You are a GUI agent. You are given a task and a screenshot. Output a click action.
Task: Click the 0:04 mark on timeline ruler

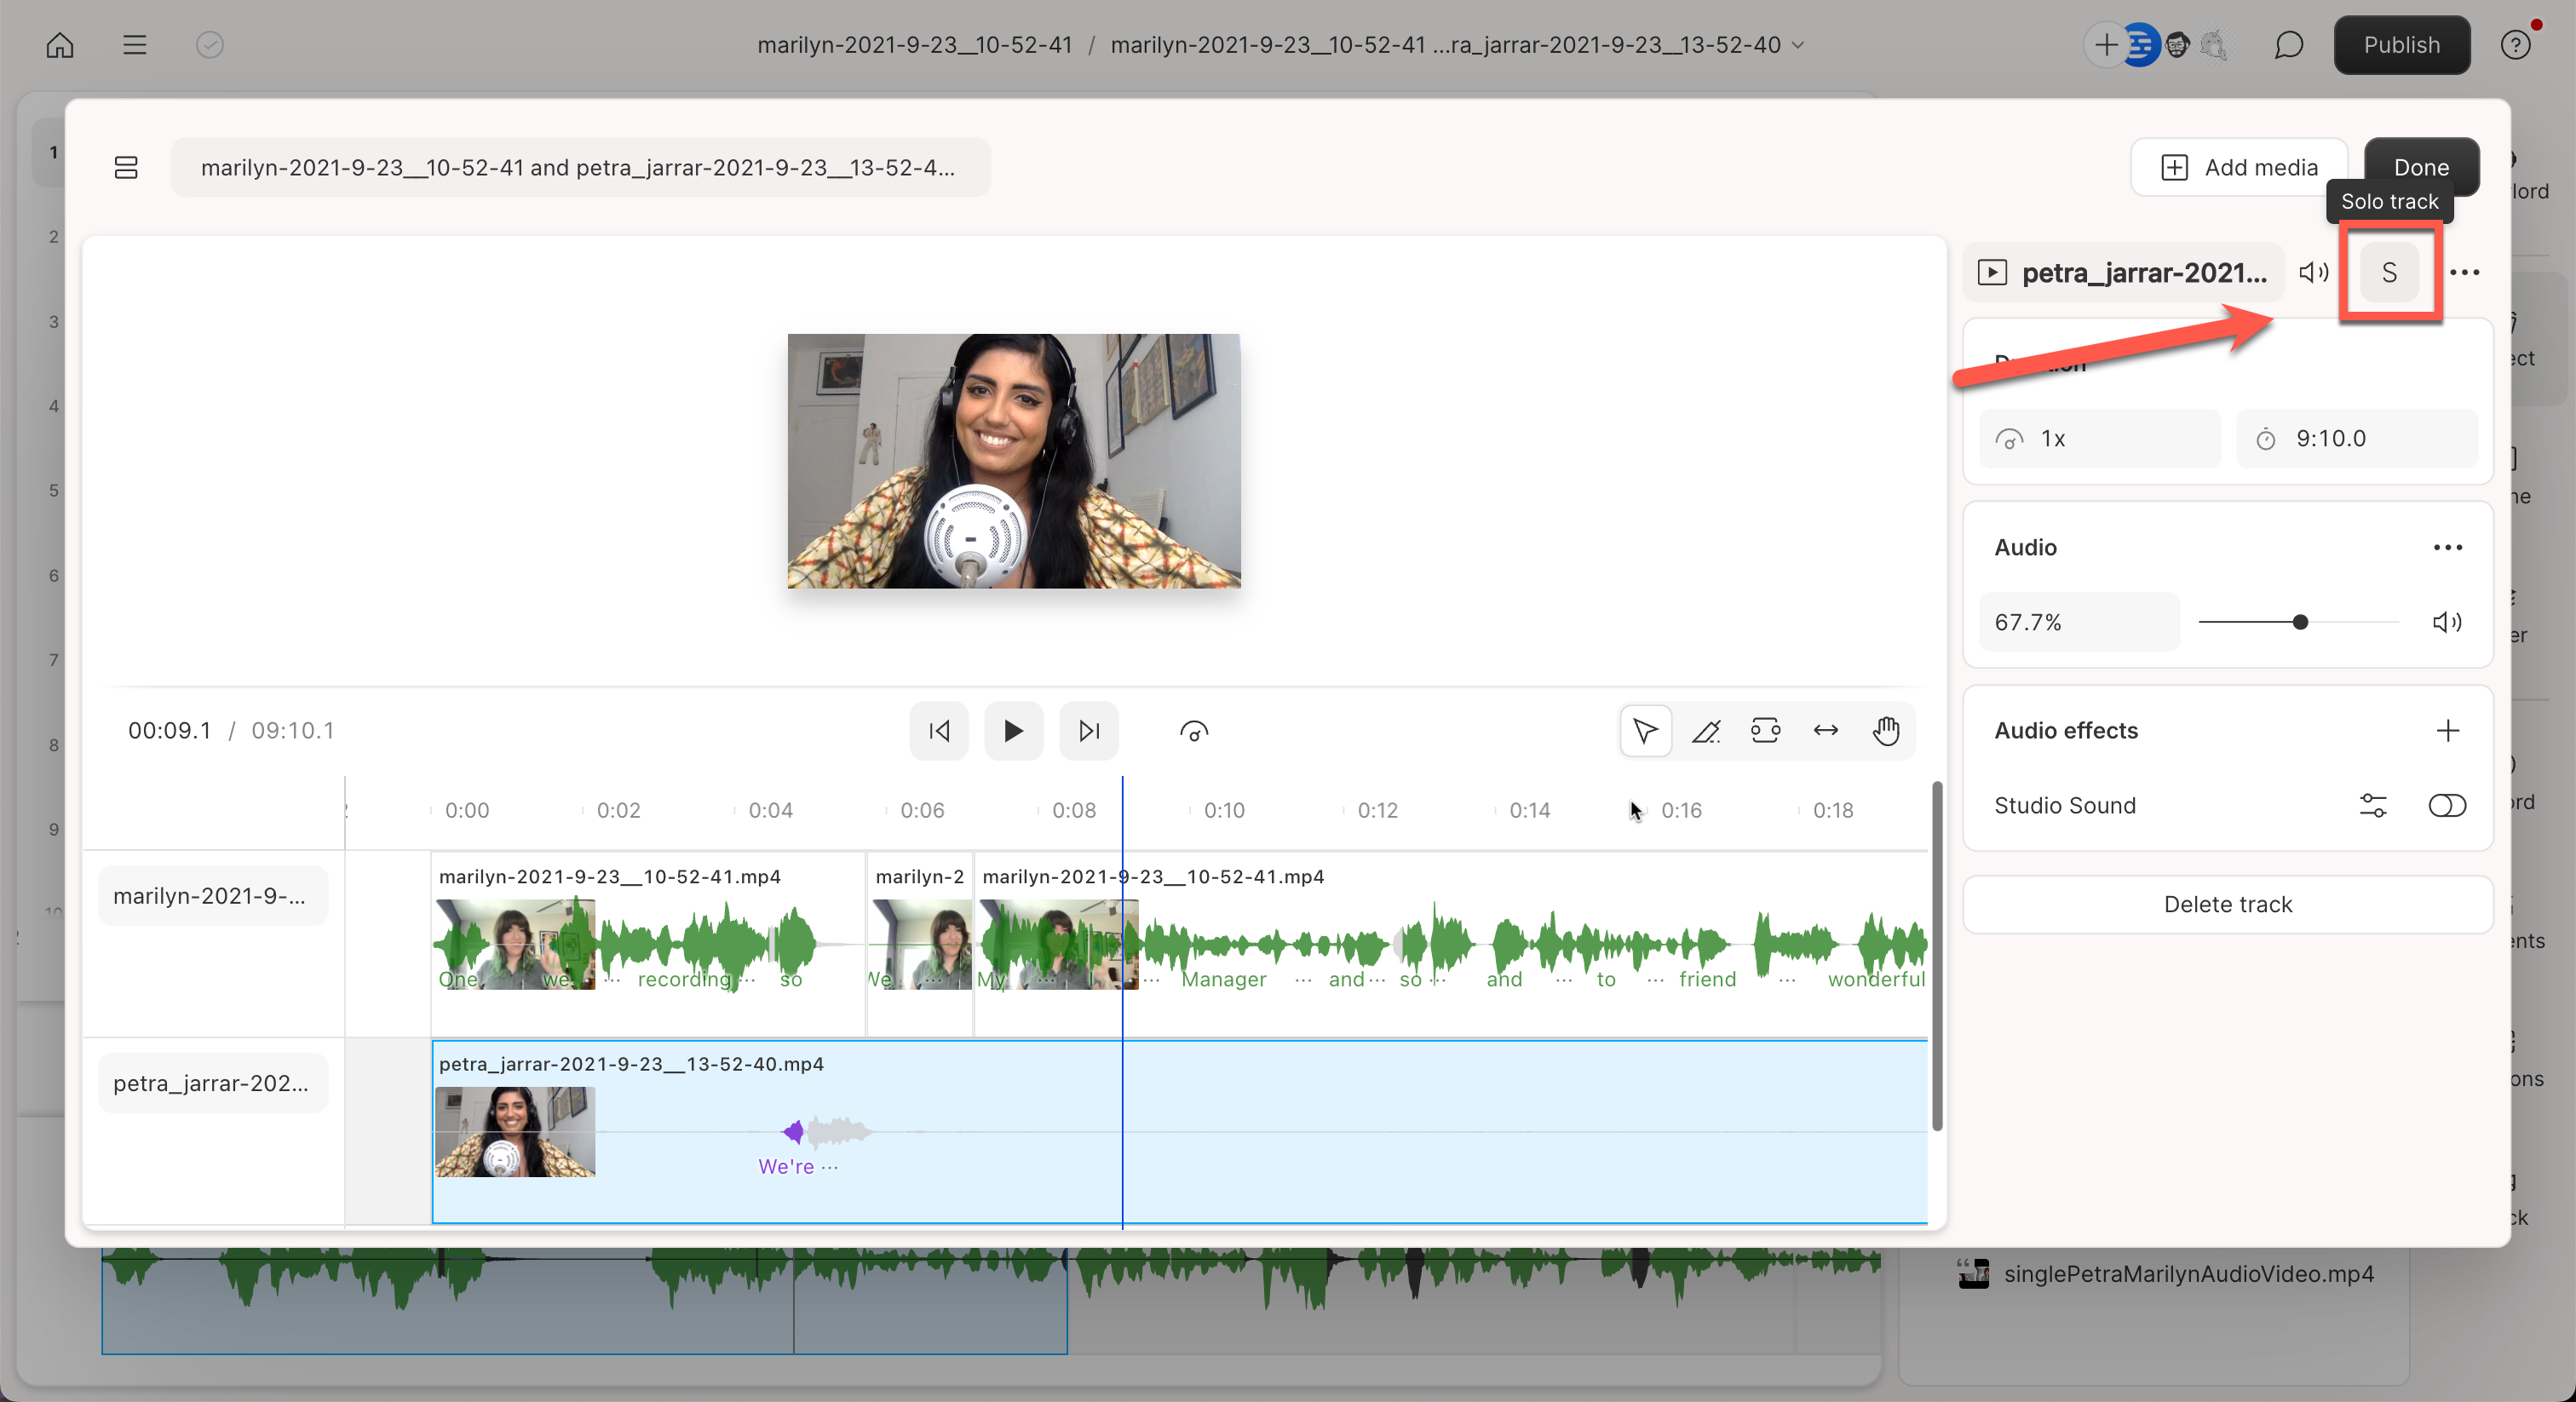(x=770, y=810)
